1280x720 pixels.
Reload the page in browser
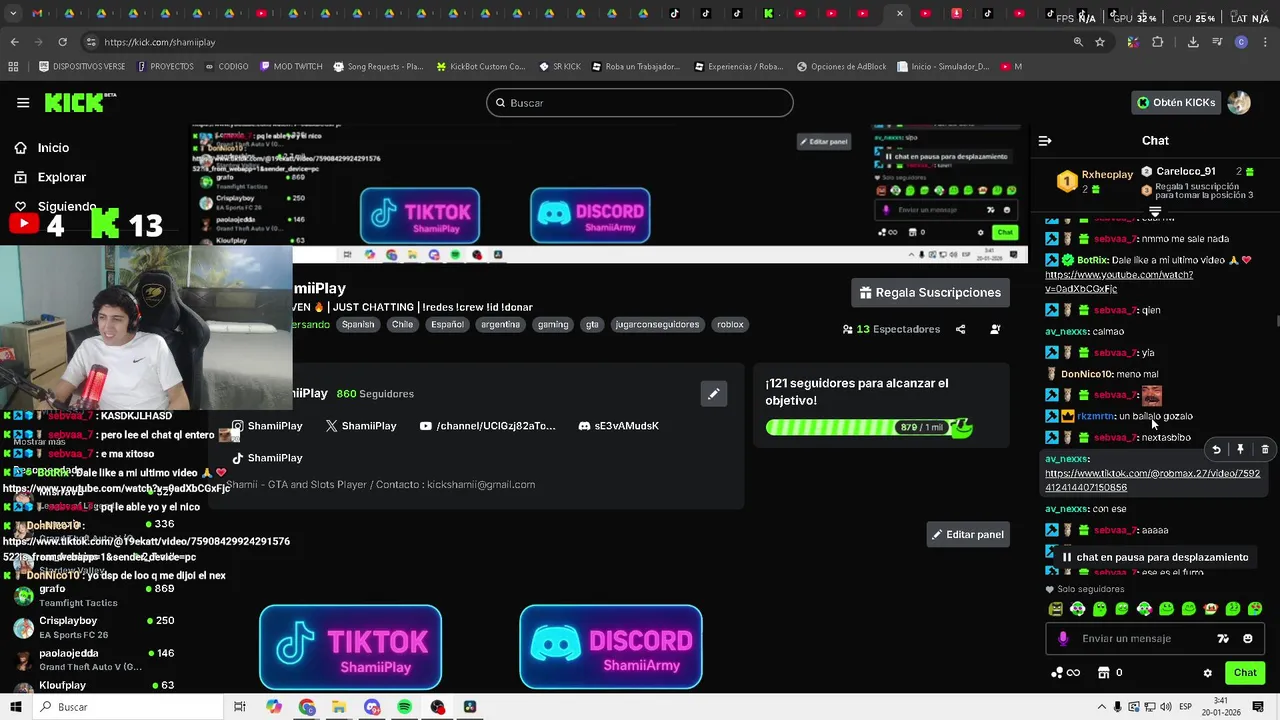point(62,42)
